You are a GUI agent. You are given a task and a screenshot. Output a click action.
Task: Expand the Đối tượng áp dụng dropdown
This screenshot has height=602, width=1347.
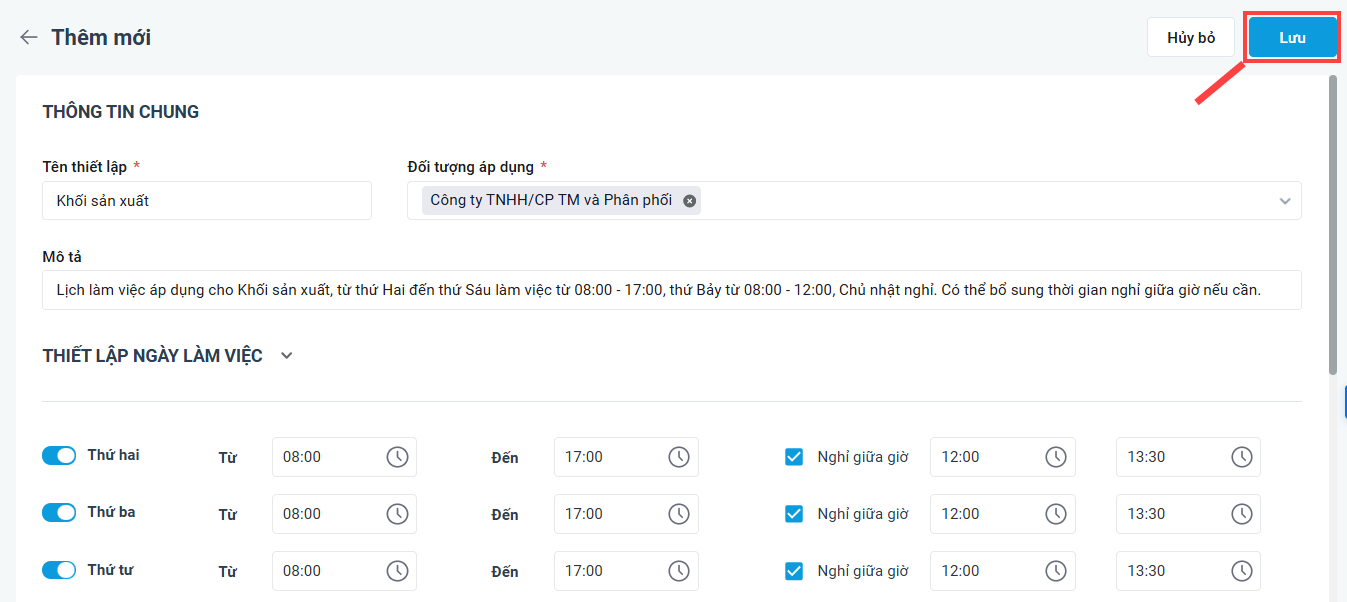point(1285,201)
